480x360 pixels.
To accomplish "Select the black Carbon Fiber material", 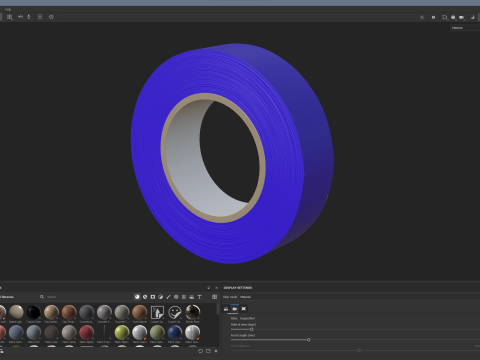I will coord(34,313).
